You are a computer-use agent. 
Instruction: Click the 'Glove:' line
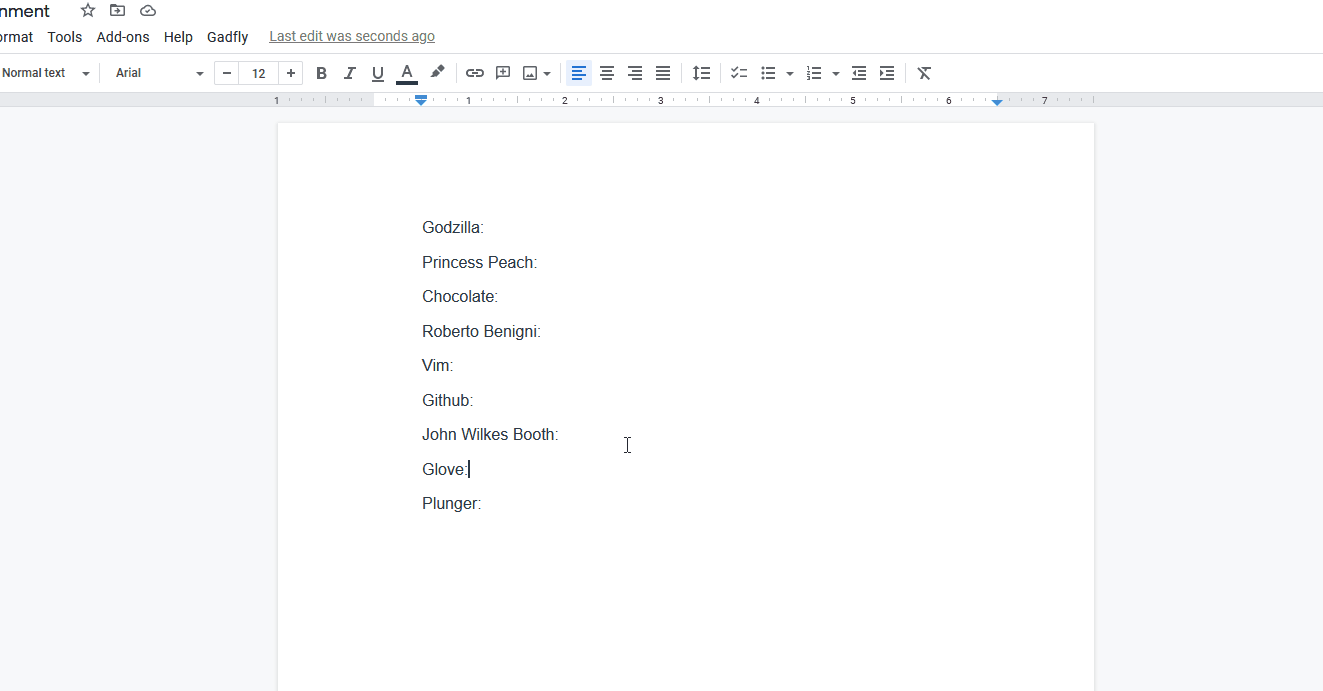tap(445, 469)
